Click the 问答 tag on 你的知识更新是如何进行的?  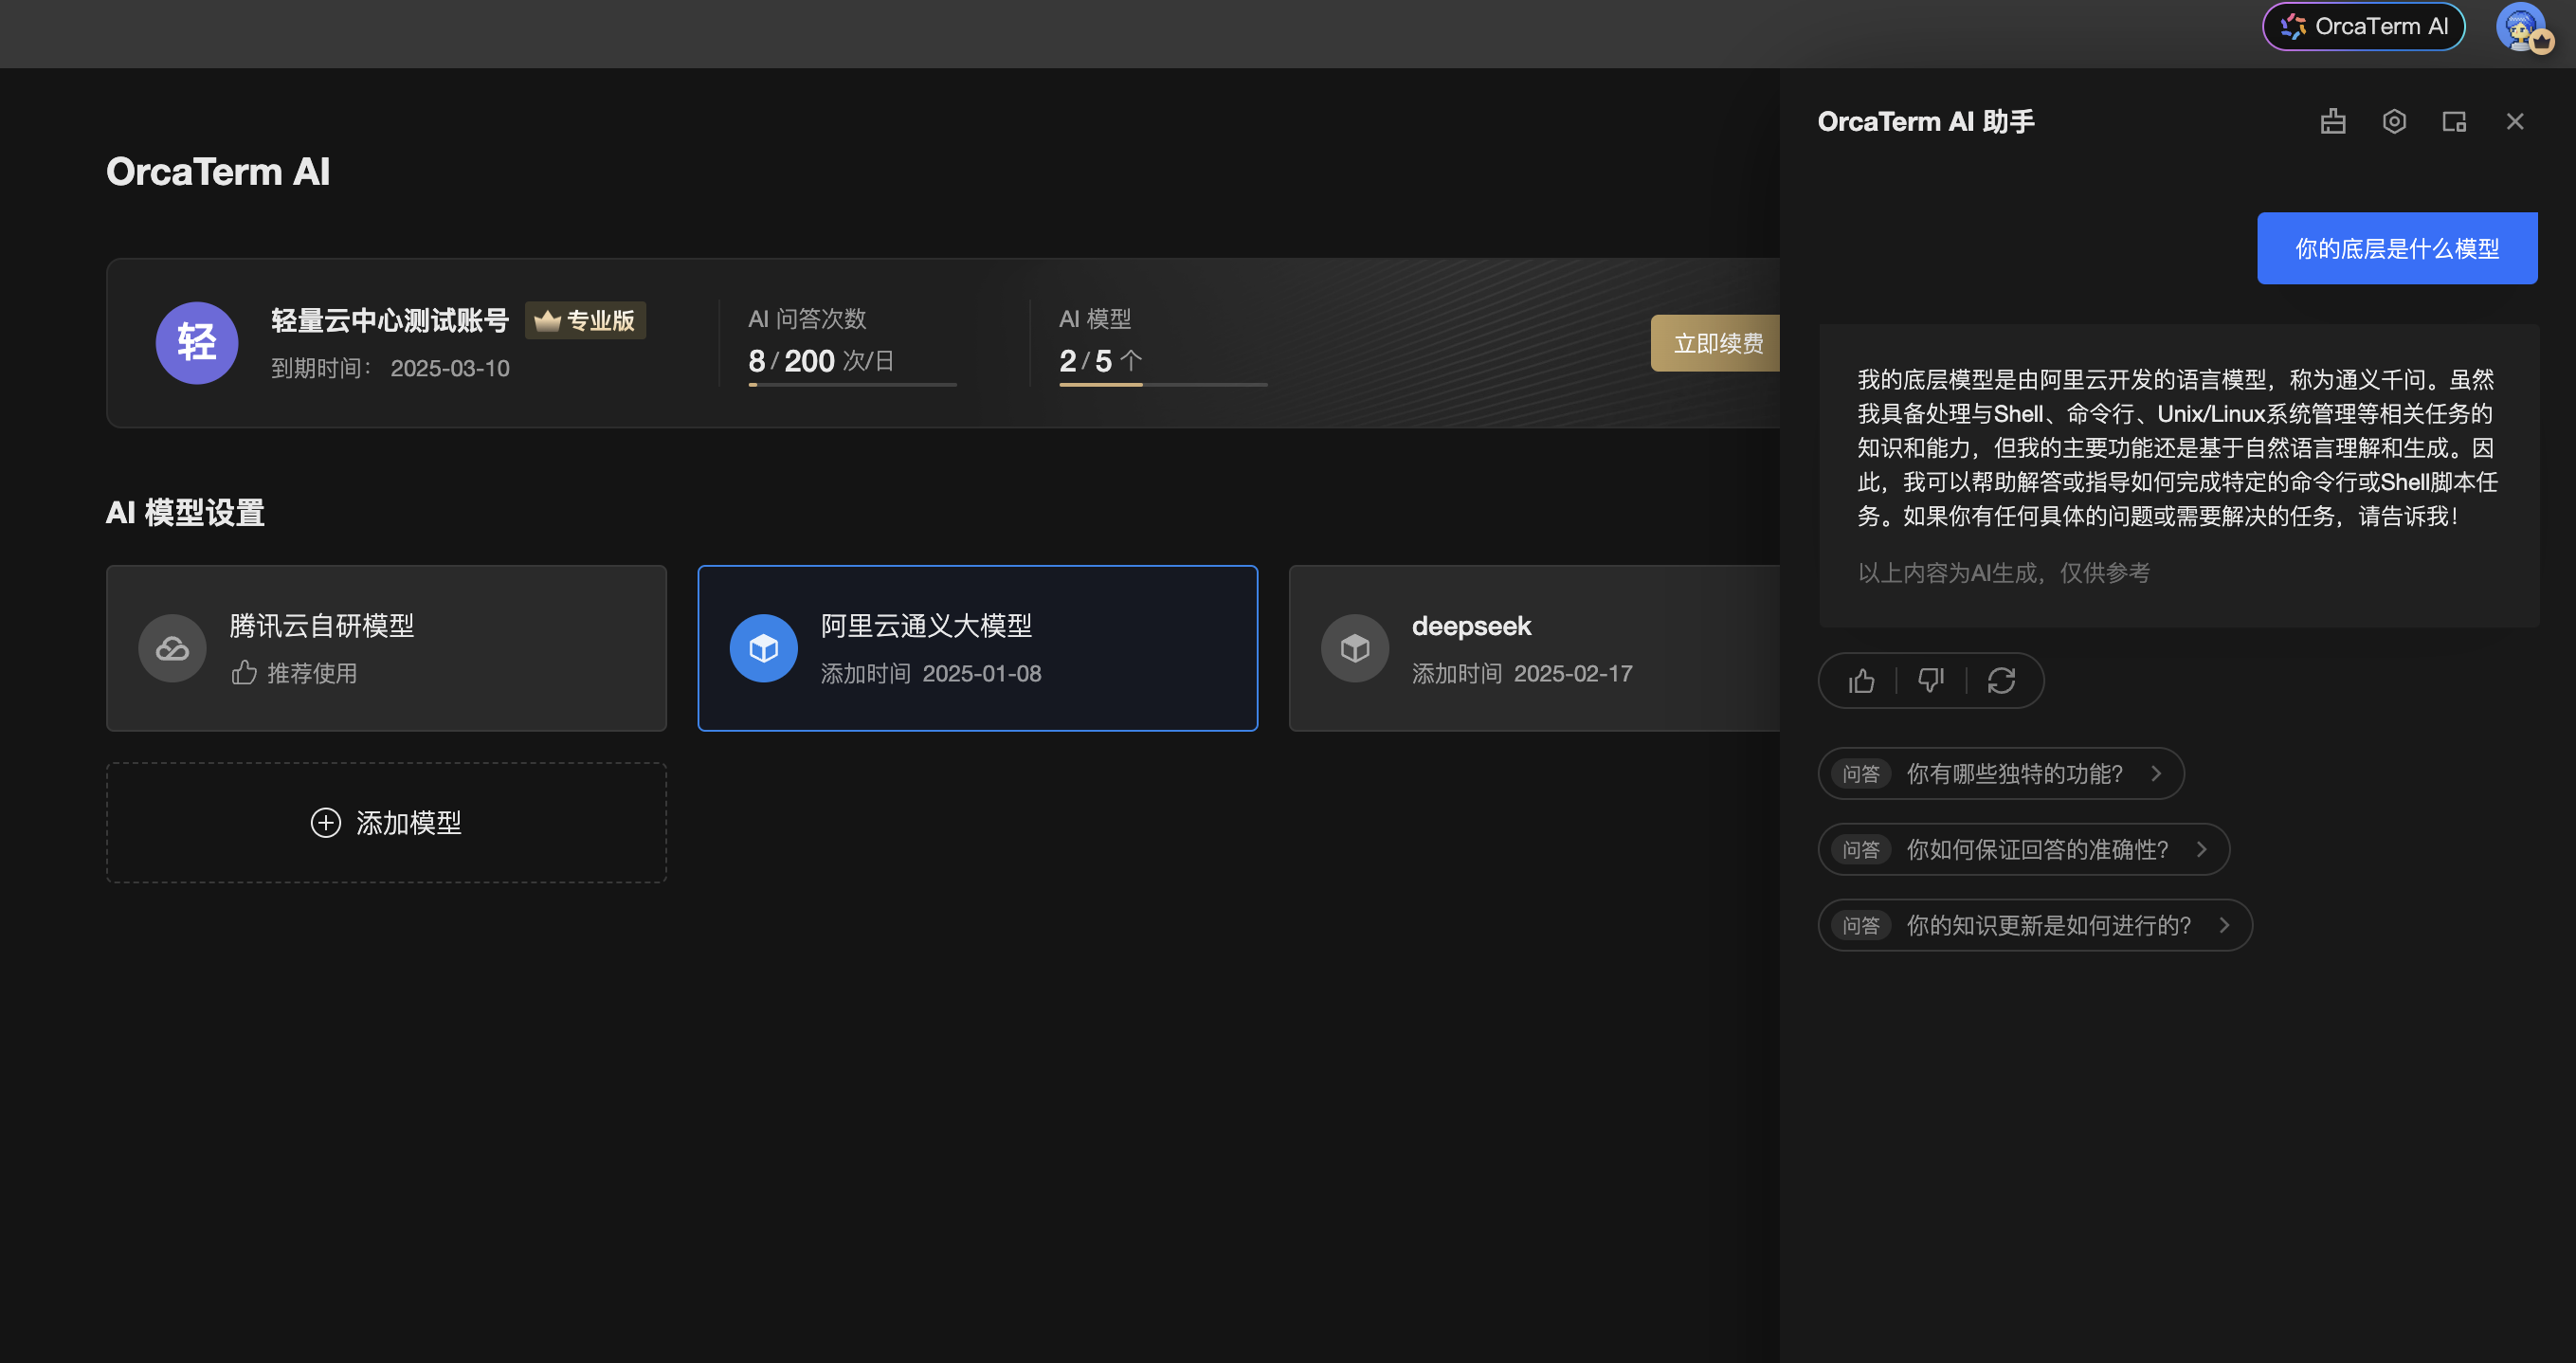1861,925
